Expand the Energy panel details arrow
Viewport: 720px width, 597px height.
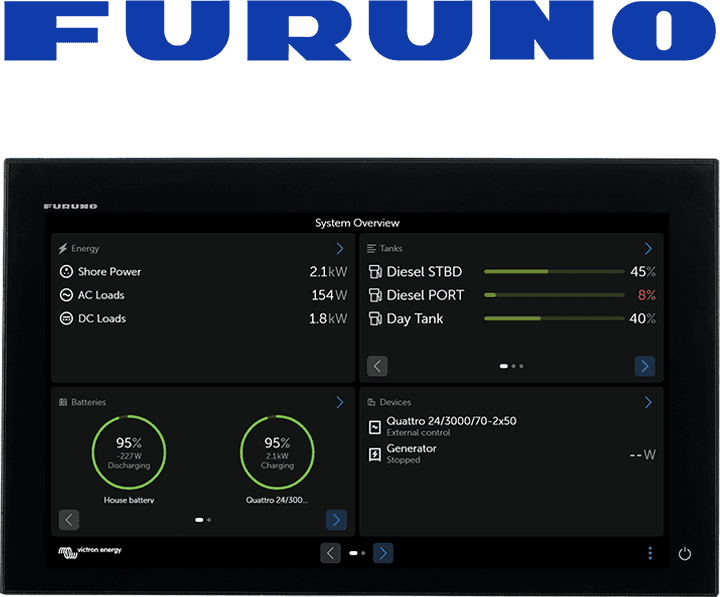pos(340,248)
